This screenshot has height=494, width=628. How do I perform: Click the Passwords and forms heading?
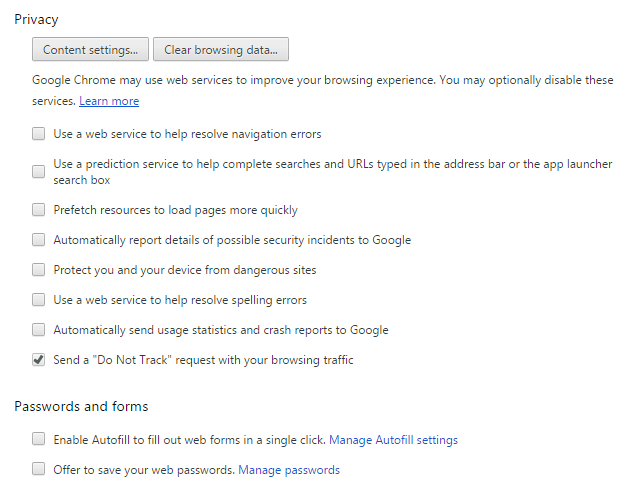[81, 406]
